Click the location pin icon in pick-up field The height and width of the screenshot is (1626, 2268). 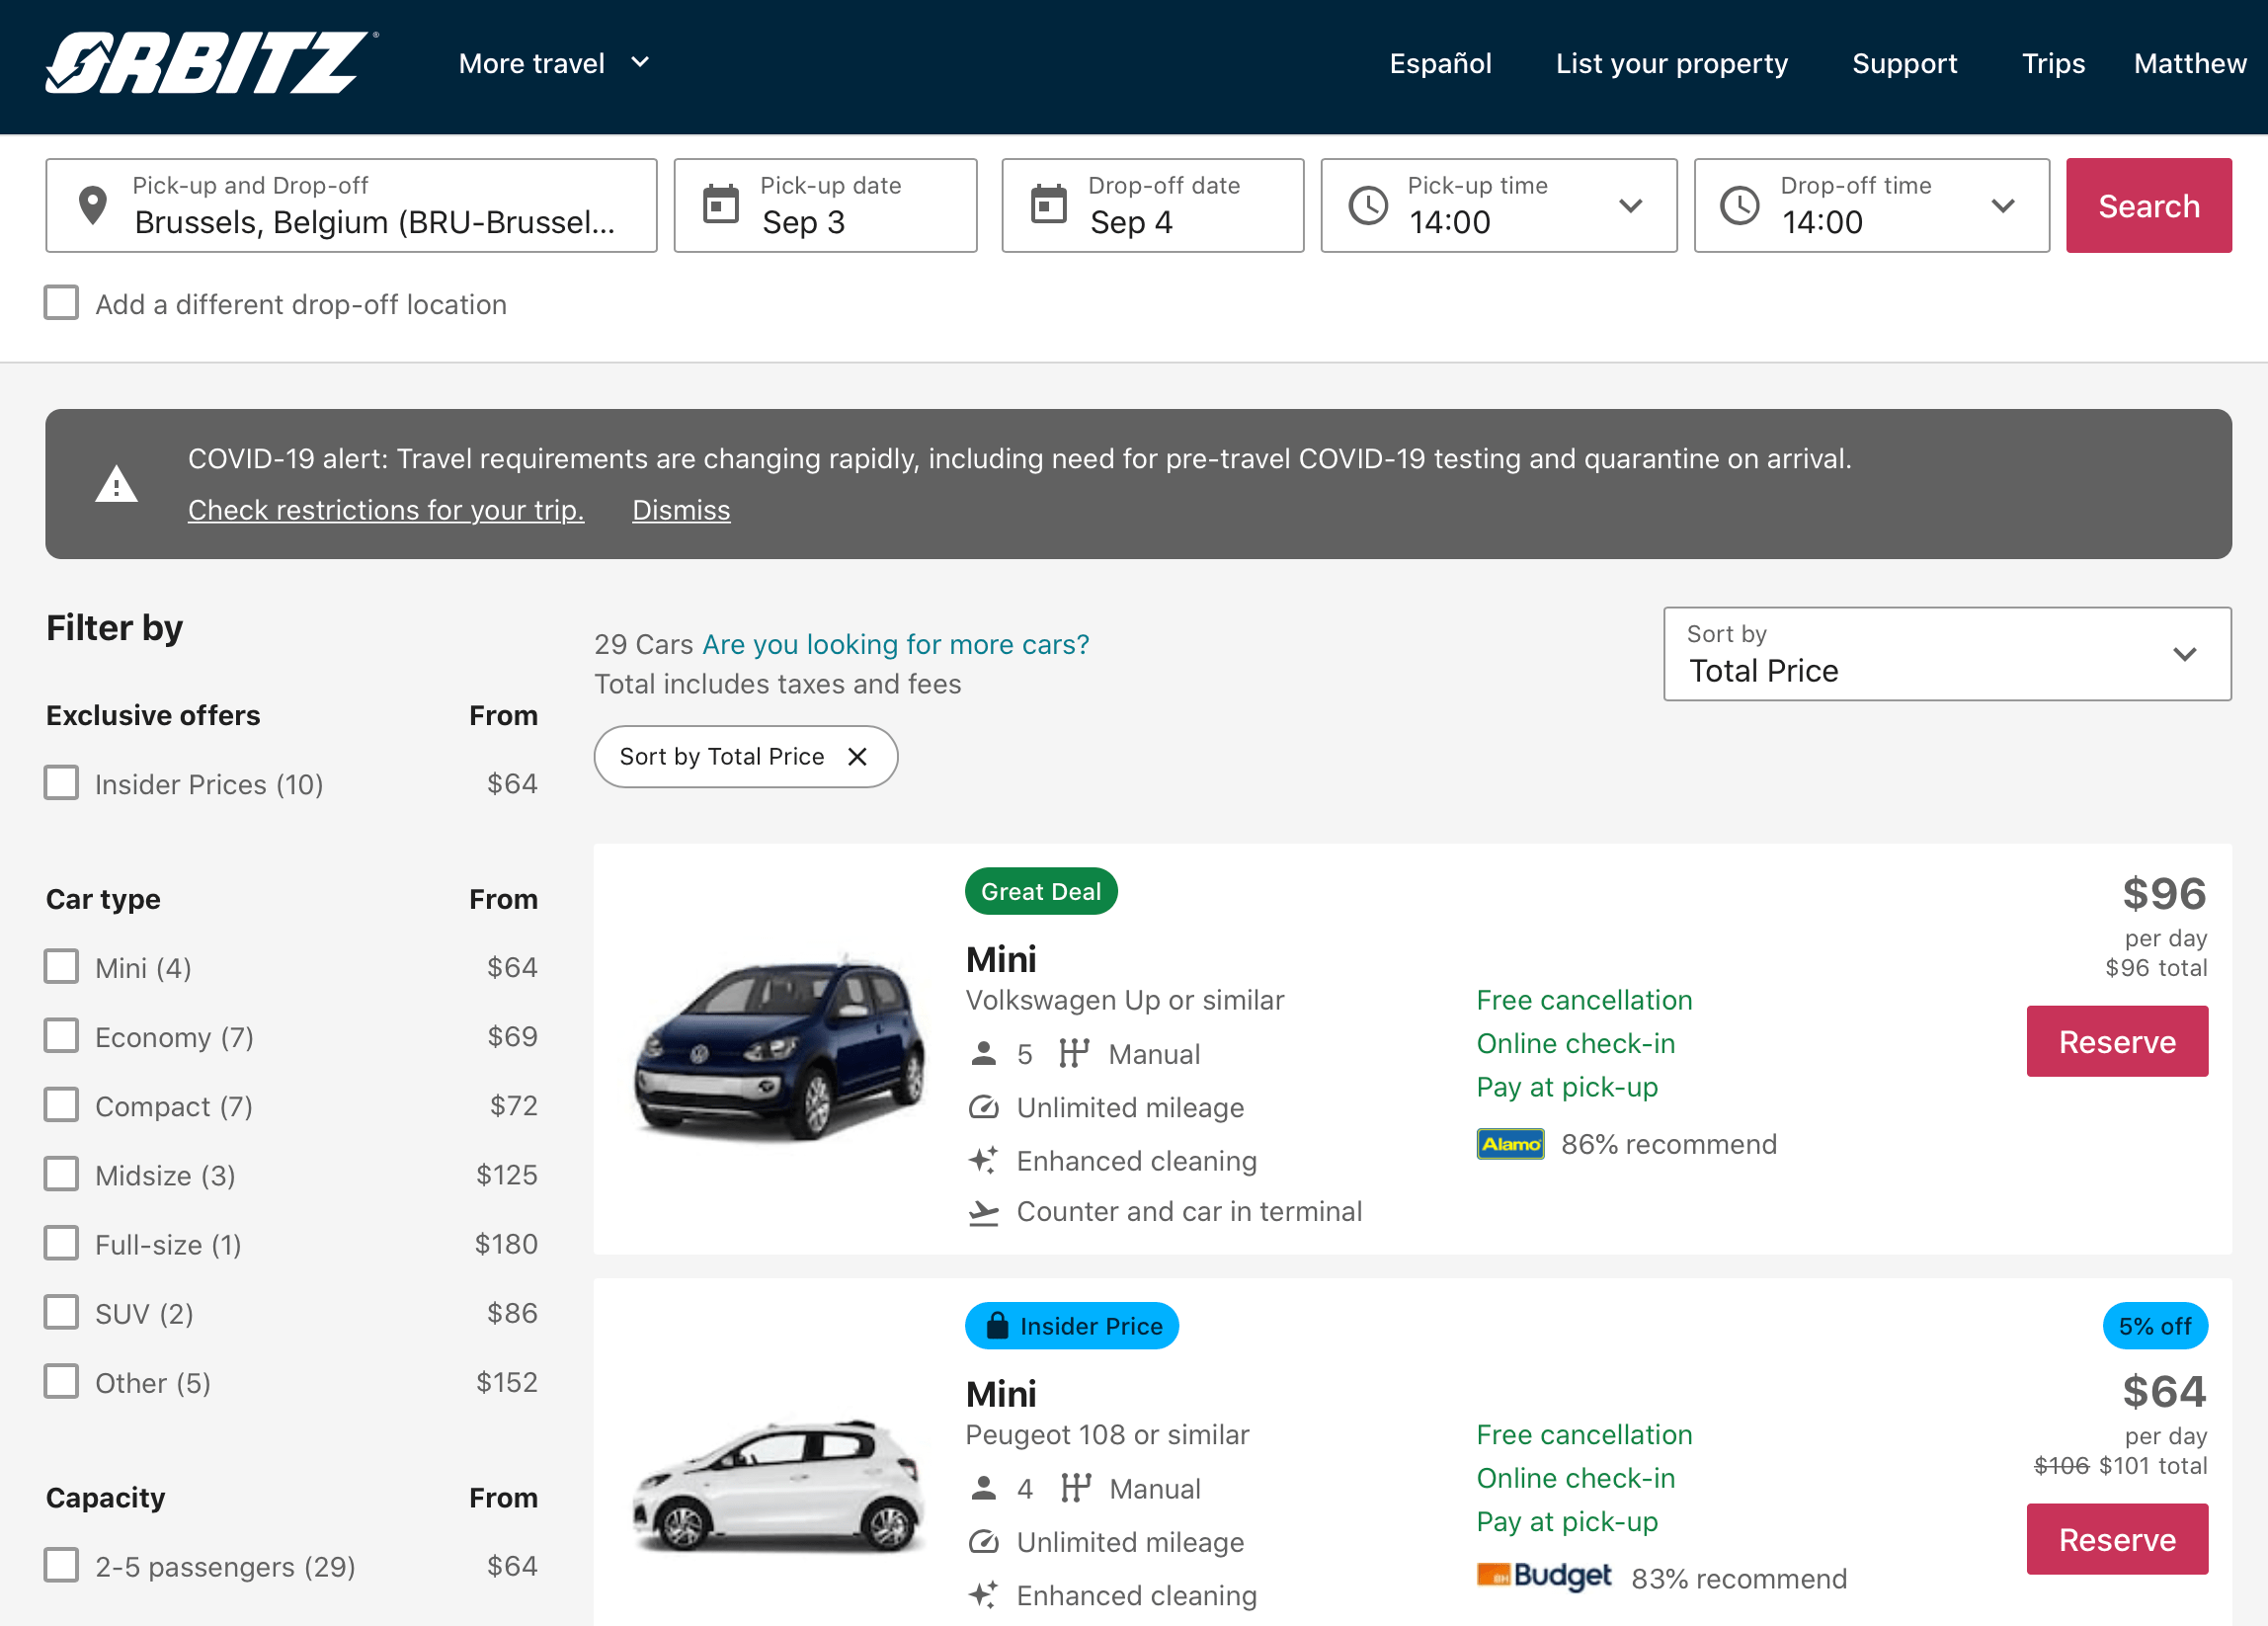[93, 205]
